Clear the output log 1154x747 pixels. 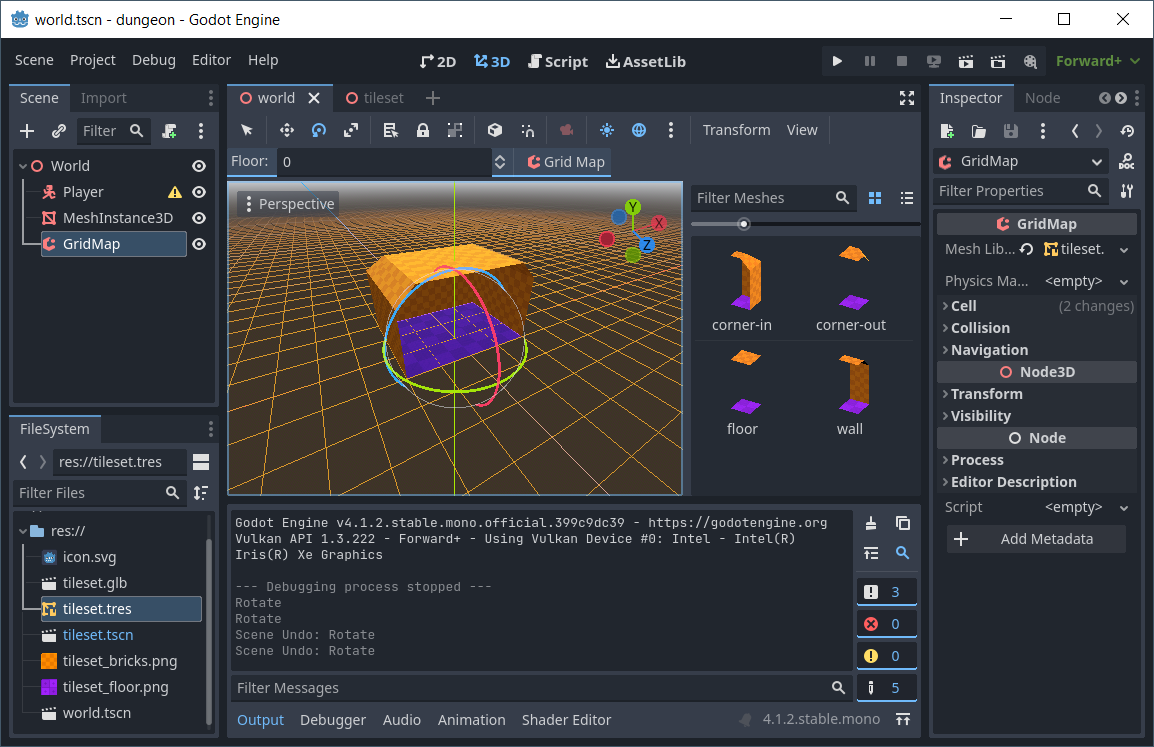[x=871, y=523]
